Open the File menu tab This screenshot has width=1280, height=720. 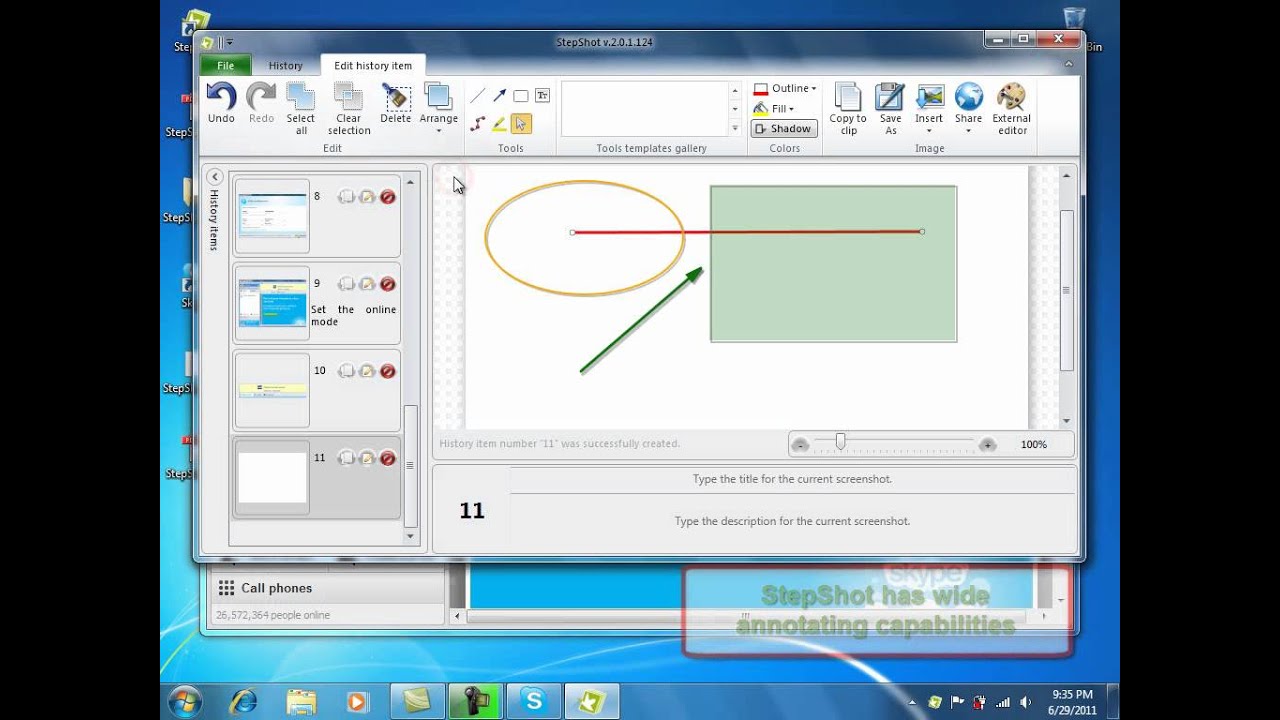point(226,66)
